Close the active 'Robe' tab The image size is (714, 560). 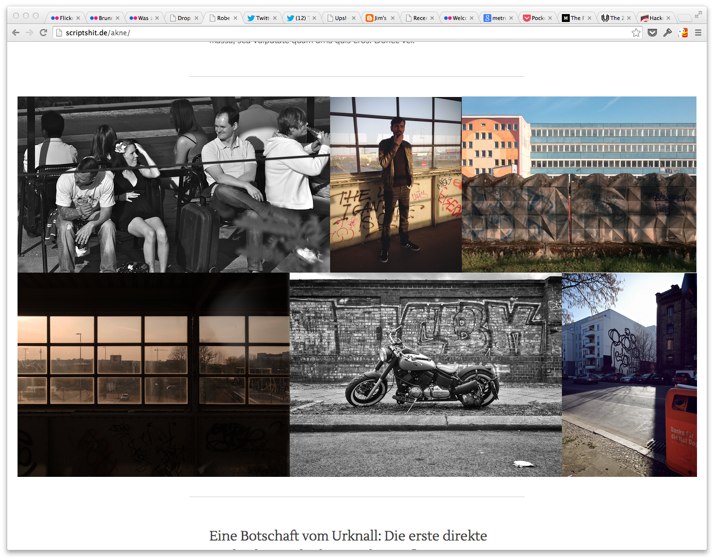coord(235,18)
